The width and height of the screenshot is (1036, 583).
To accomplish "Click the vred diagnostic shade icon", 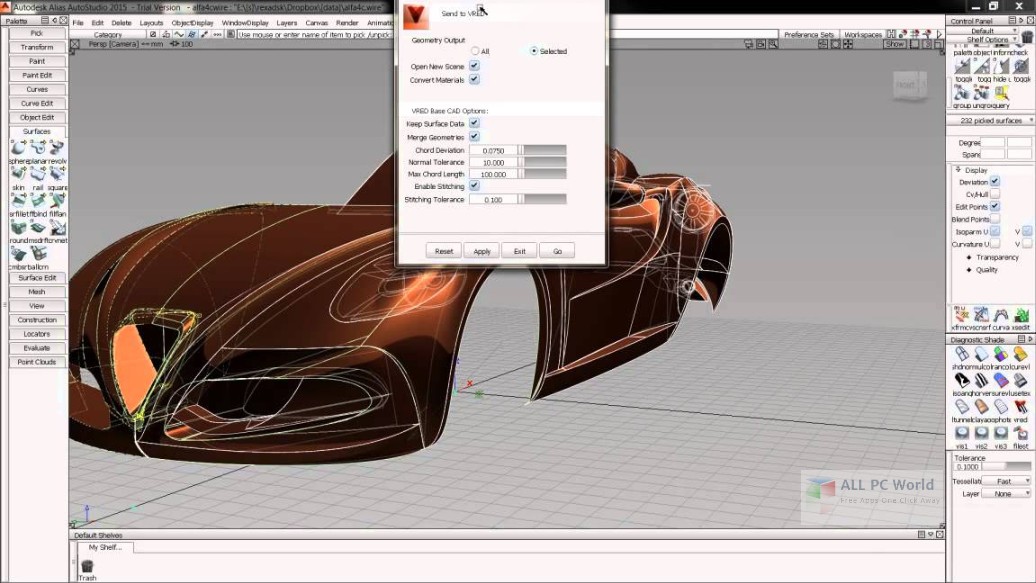I will coord(1021,407).
